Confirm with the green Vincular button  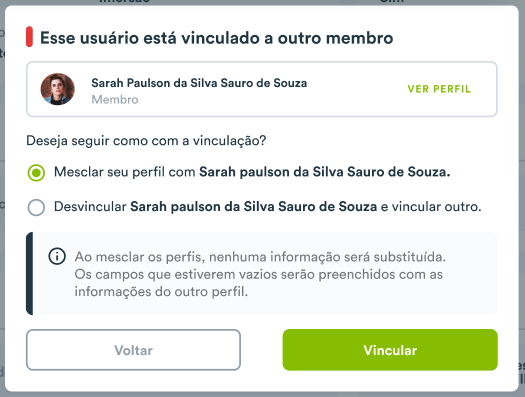point(390,350)
